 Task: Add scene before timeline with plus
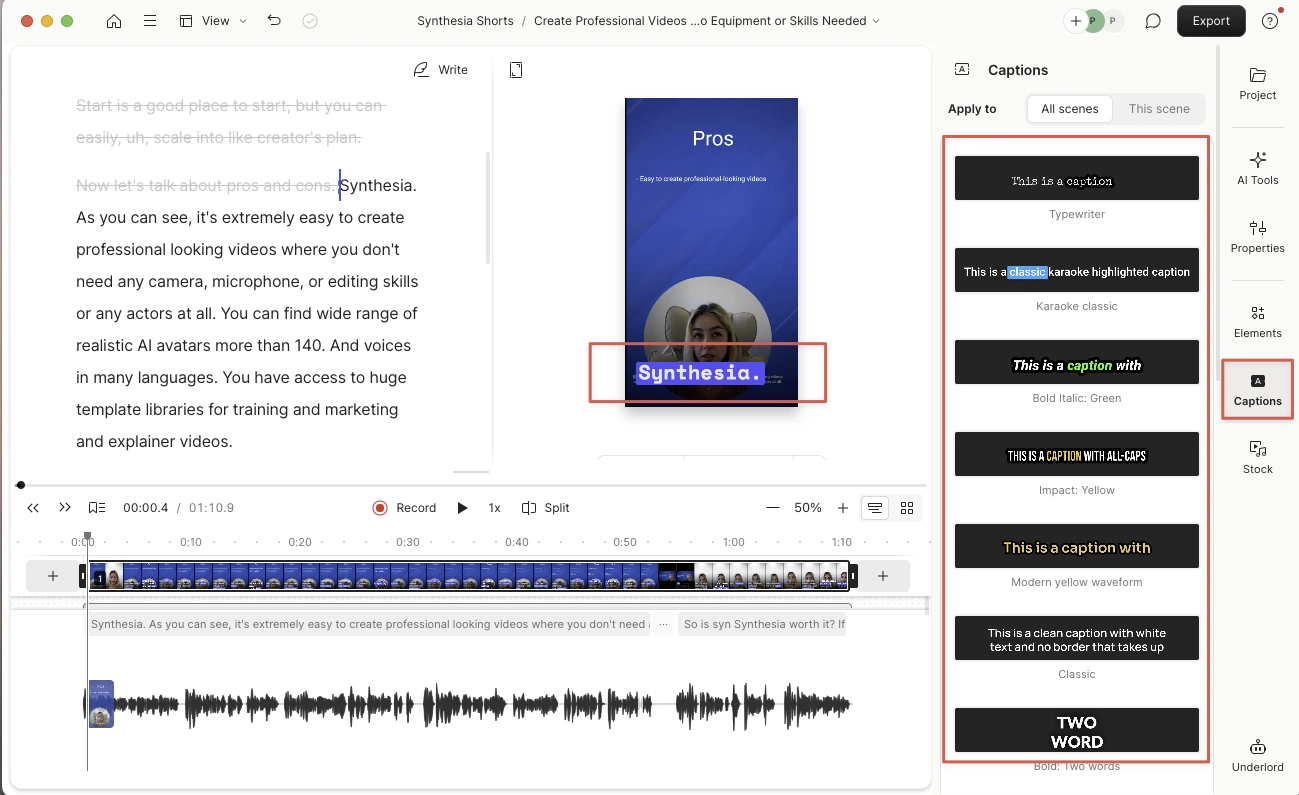click(54, 576)
